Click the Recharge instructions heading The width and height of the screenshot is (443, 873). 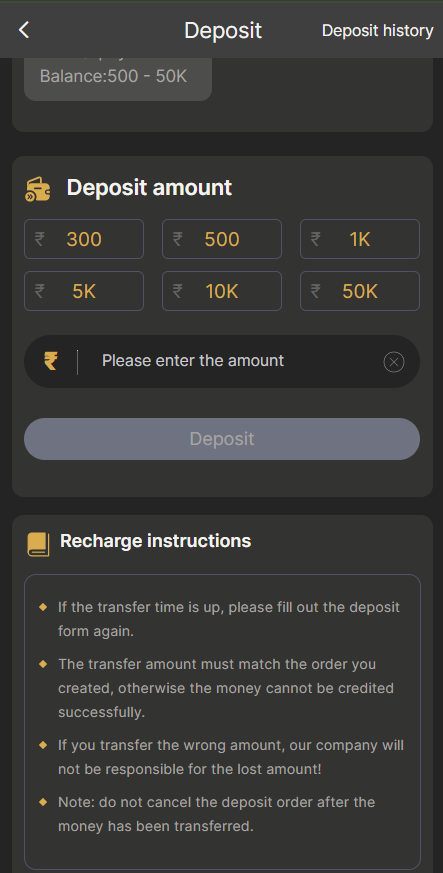155,541
